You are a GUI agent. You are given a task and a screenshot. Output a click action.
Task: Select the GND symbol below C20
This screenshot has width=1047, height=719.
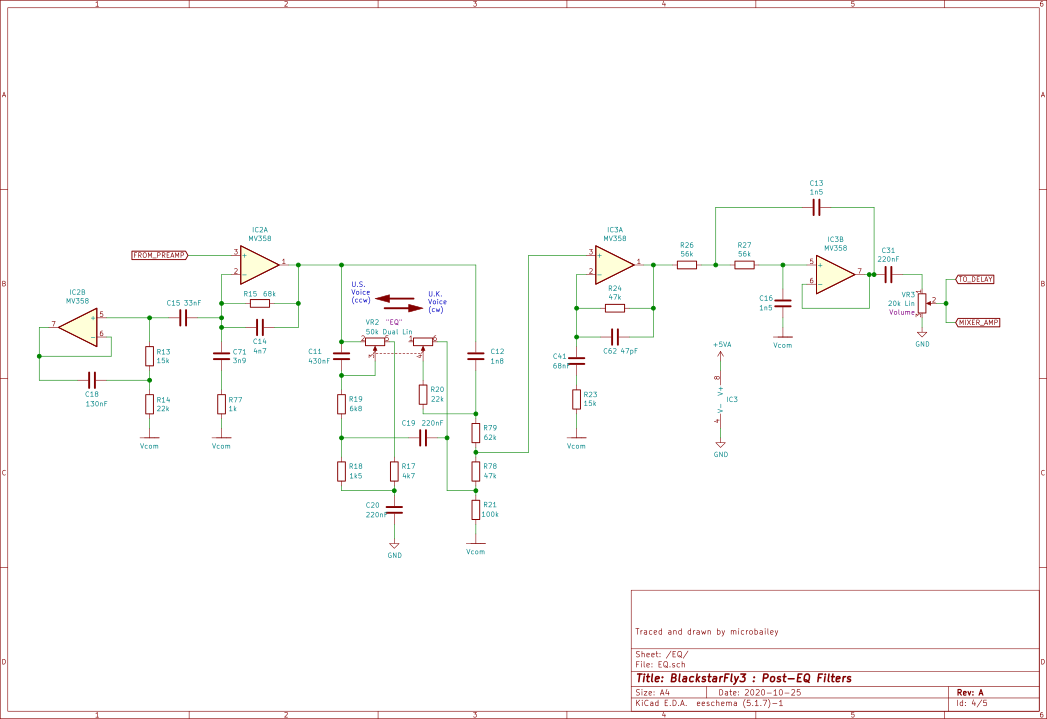tap(394, 544)
